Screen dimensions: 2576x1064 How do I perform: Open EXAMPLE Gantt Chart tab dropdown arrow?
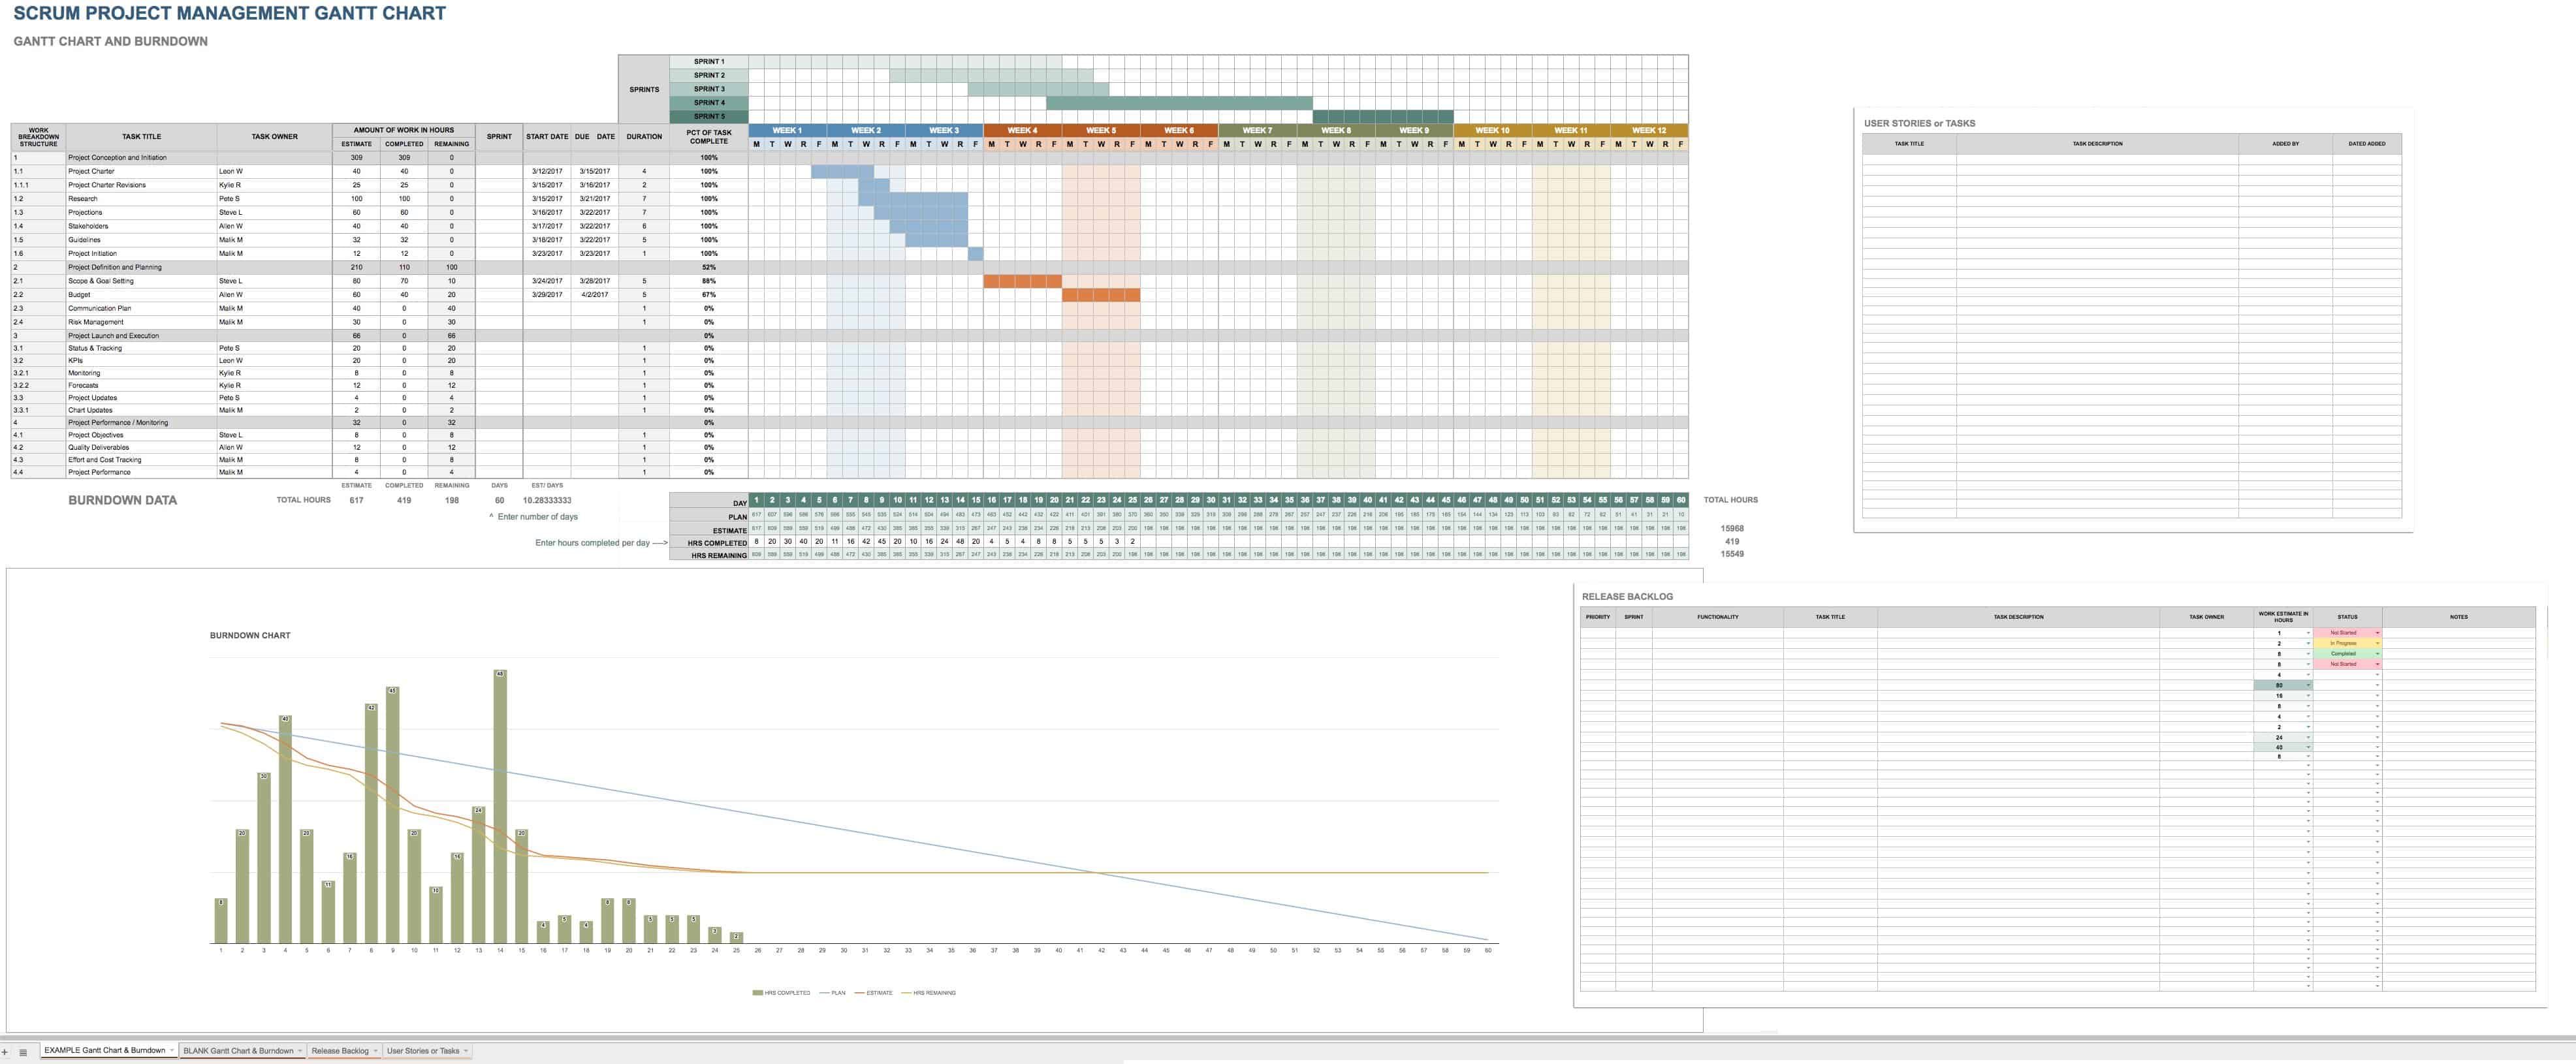[x=172, y=1050]
